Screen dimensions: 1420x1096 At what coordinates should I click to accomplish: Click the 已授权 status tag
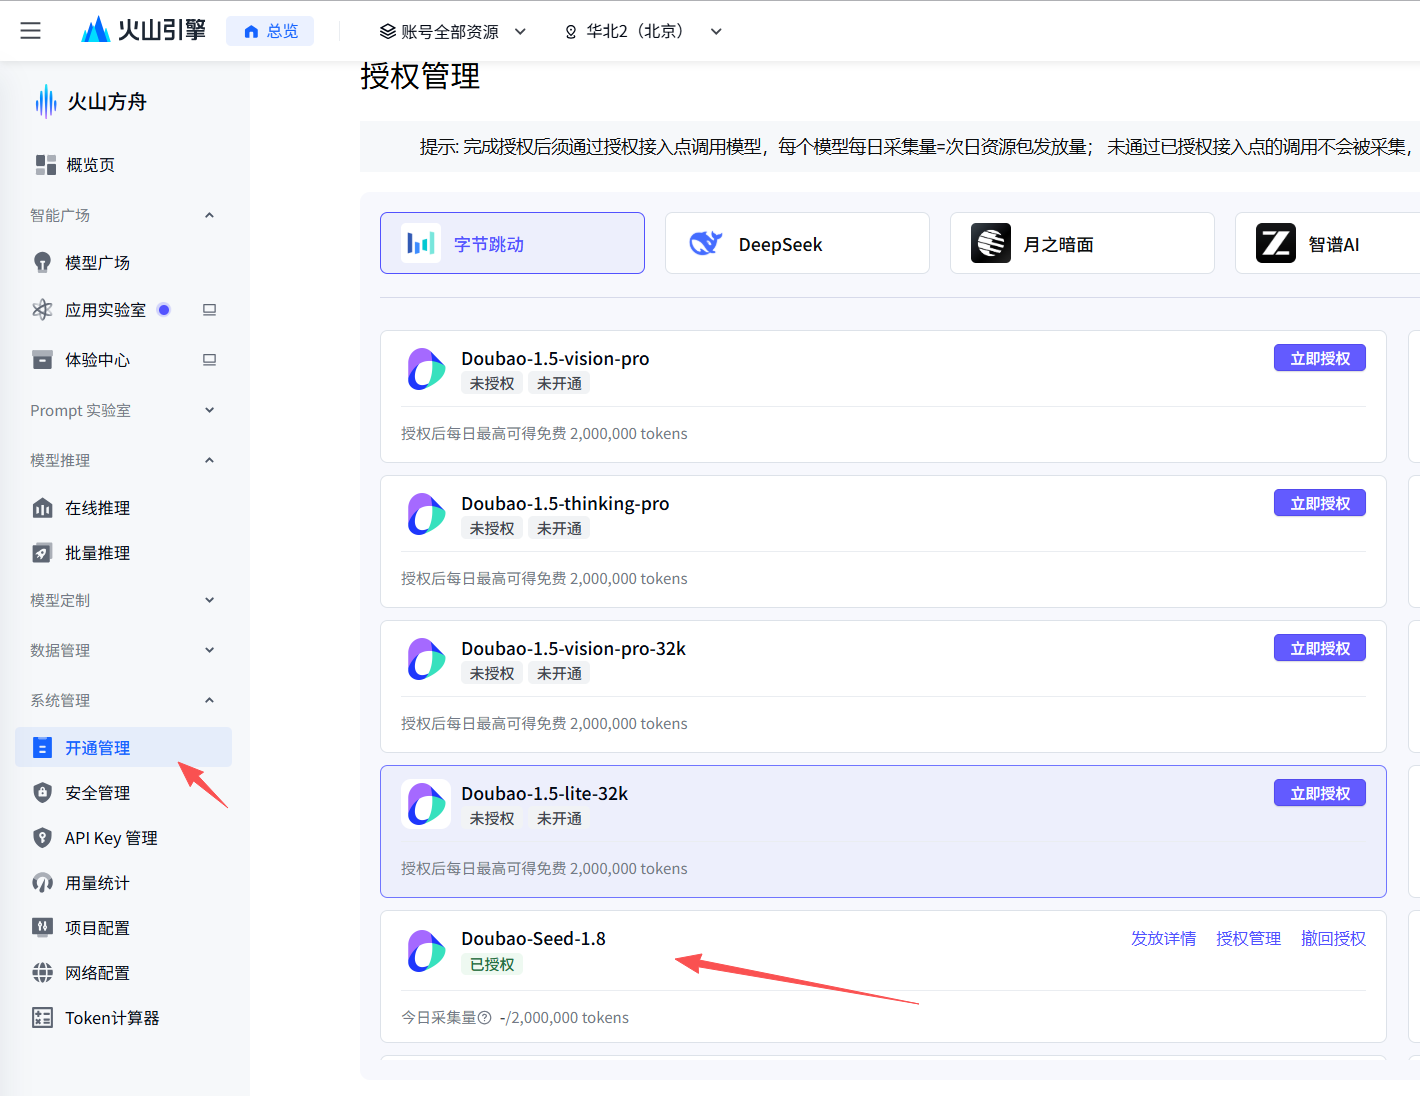492,964
